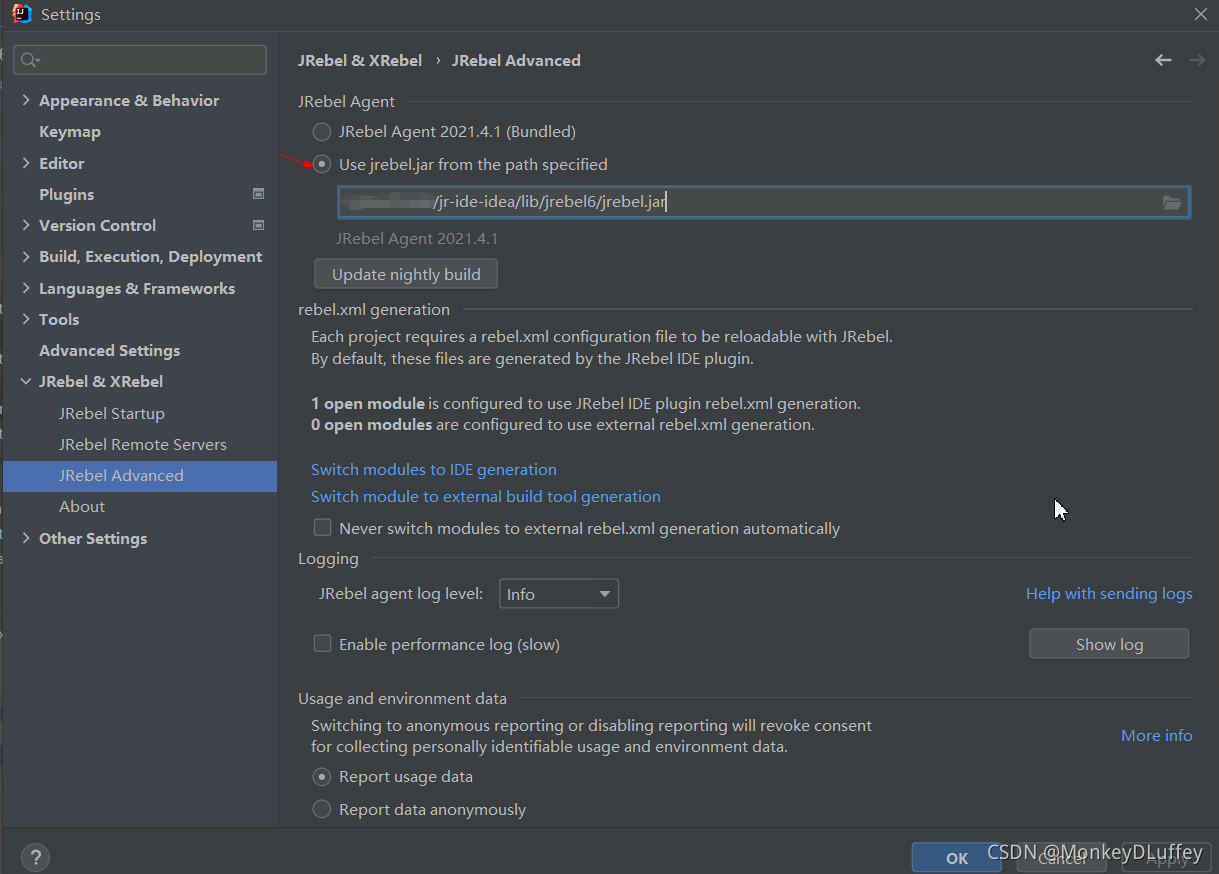Collapse the JRebel & XRebel tree node
This screenshot has width=1219, height=874.
click(x=26, y=381)
